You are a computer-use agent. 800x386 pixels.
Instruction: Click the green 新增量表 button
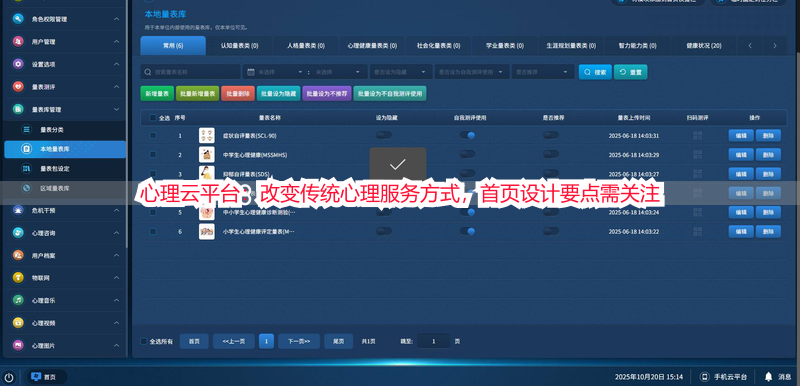(157, 94)
